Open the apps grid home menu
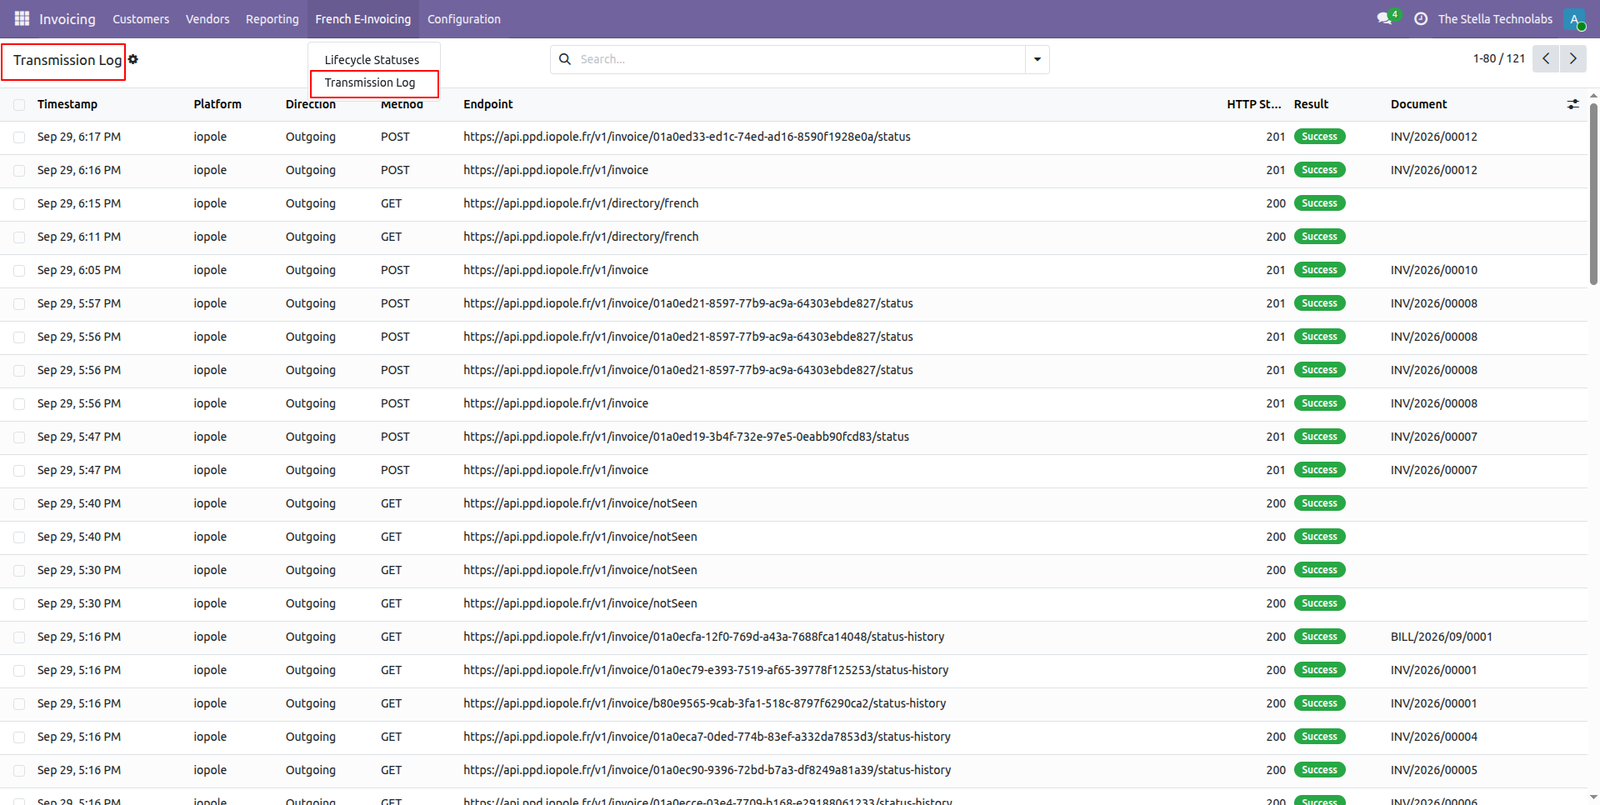Image resolution: width=1600 pixels, height=805 pixels. (x=22, y=19)
